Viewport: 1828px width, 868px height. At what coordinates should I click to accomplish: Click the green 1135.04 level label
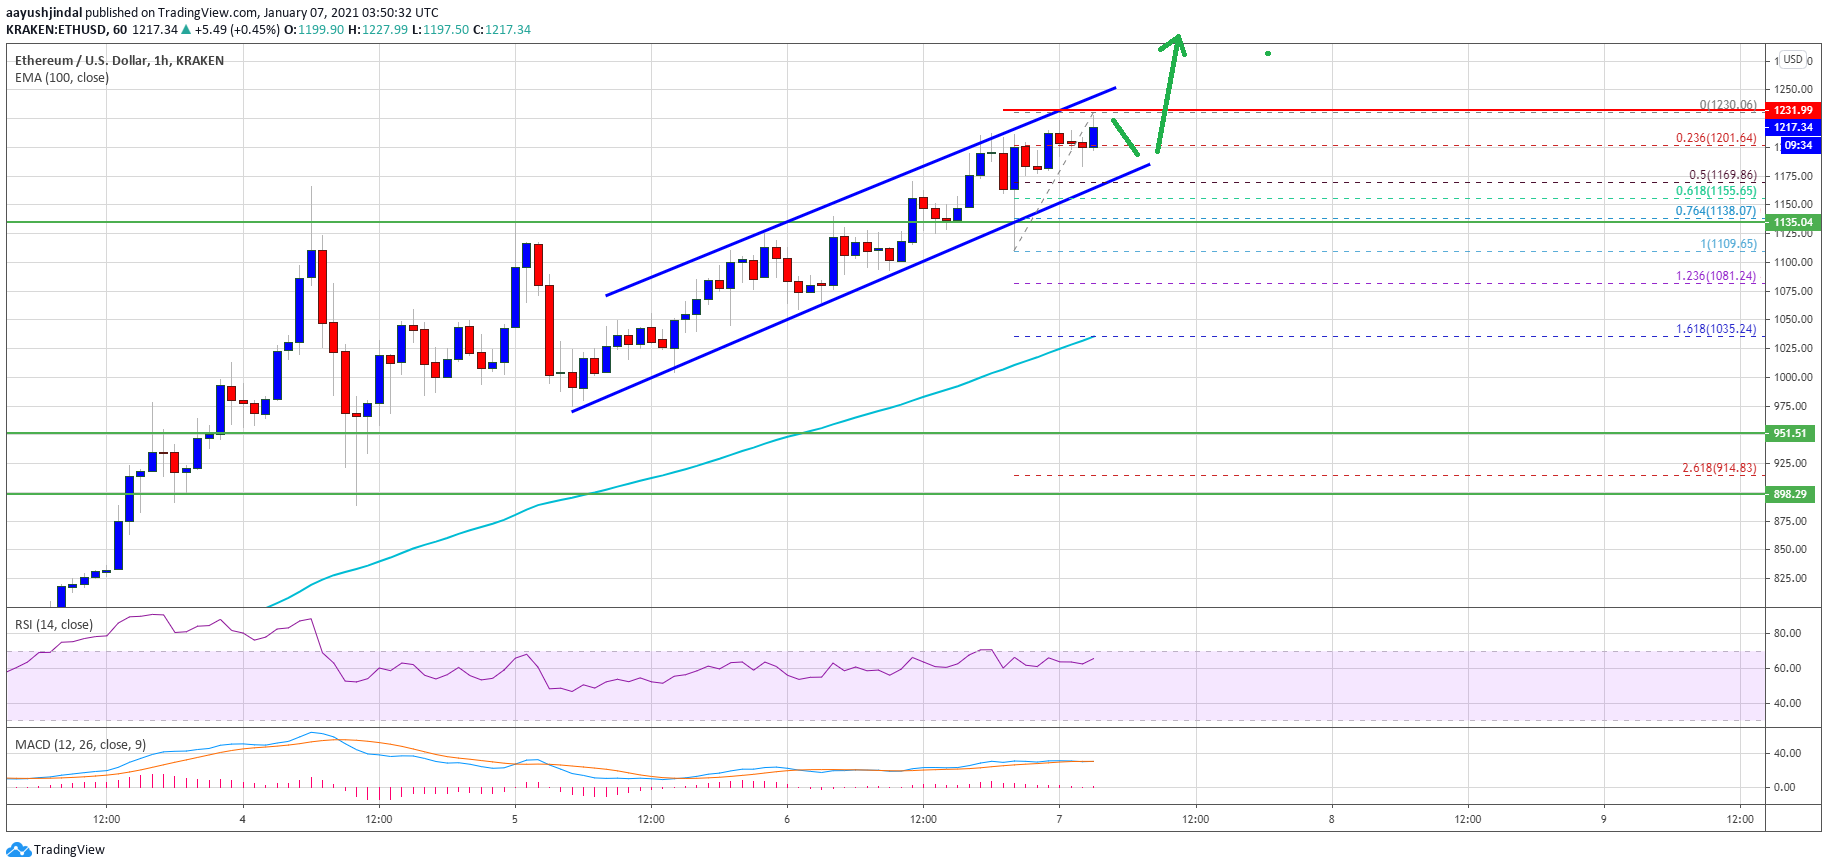pyautogui.click(x=1793, y=222)
